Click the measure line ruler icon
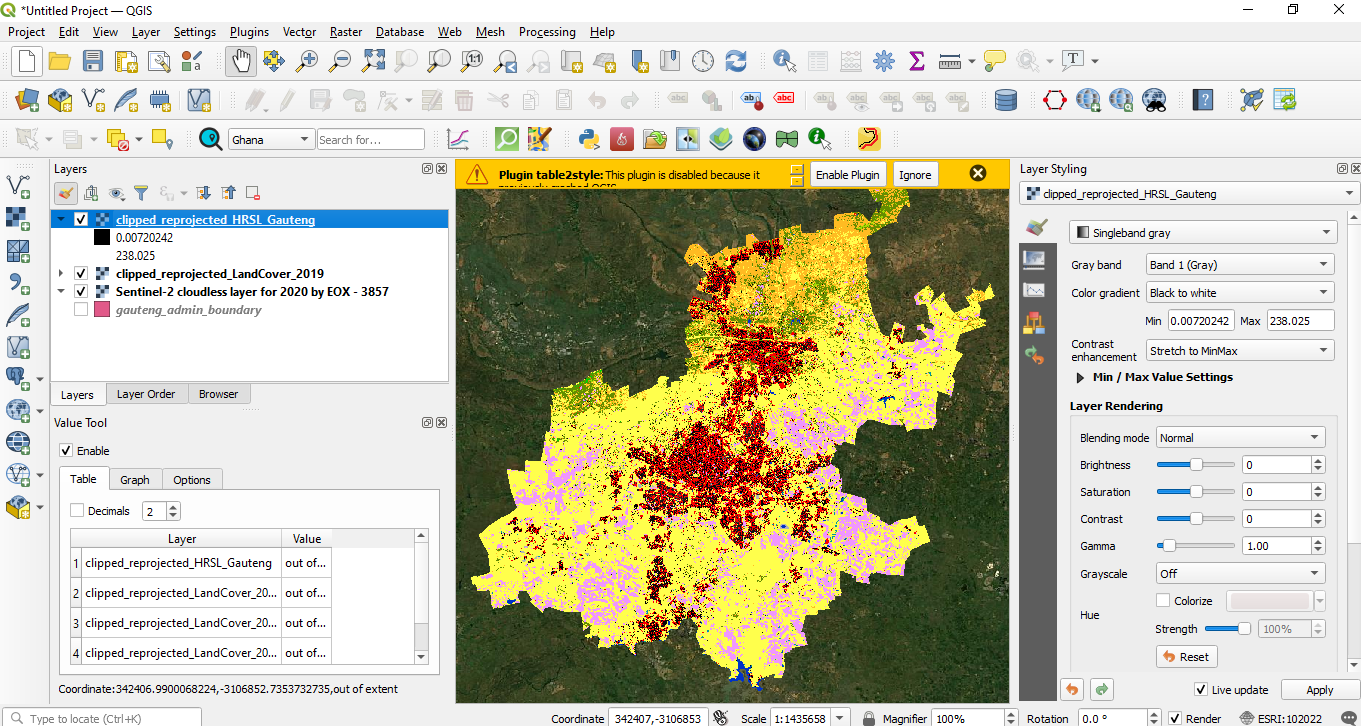 point(950,62)
